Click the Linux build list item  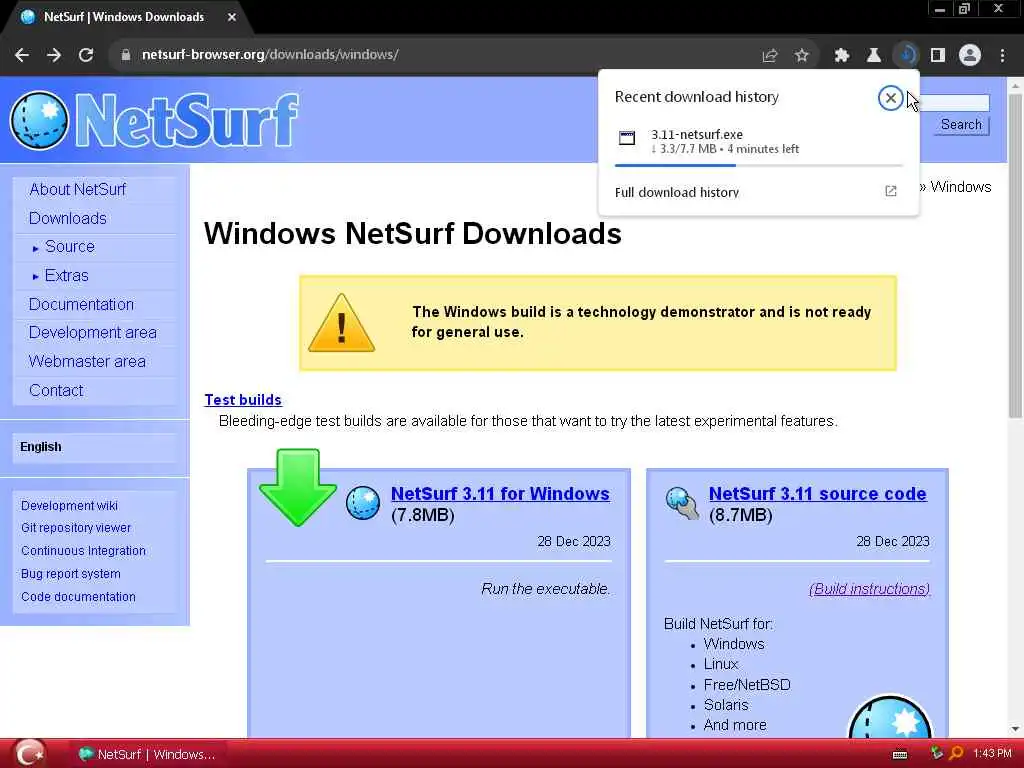point(721,664)
